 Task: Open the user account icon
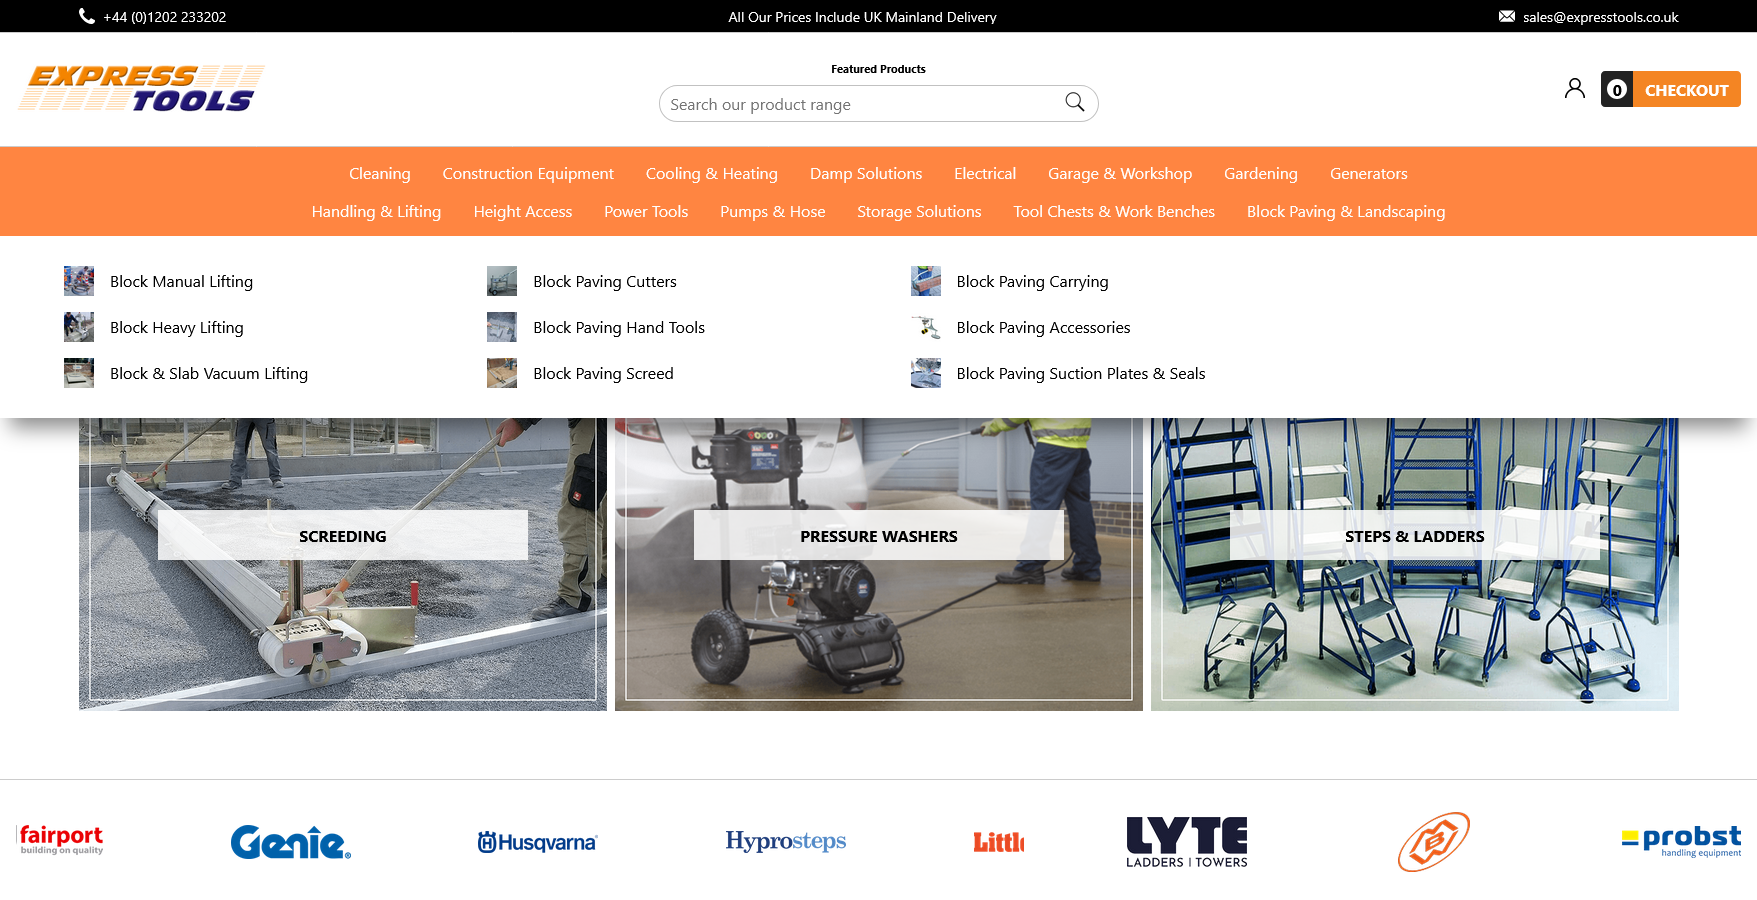tap(1574, 89)
